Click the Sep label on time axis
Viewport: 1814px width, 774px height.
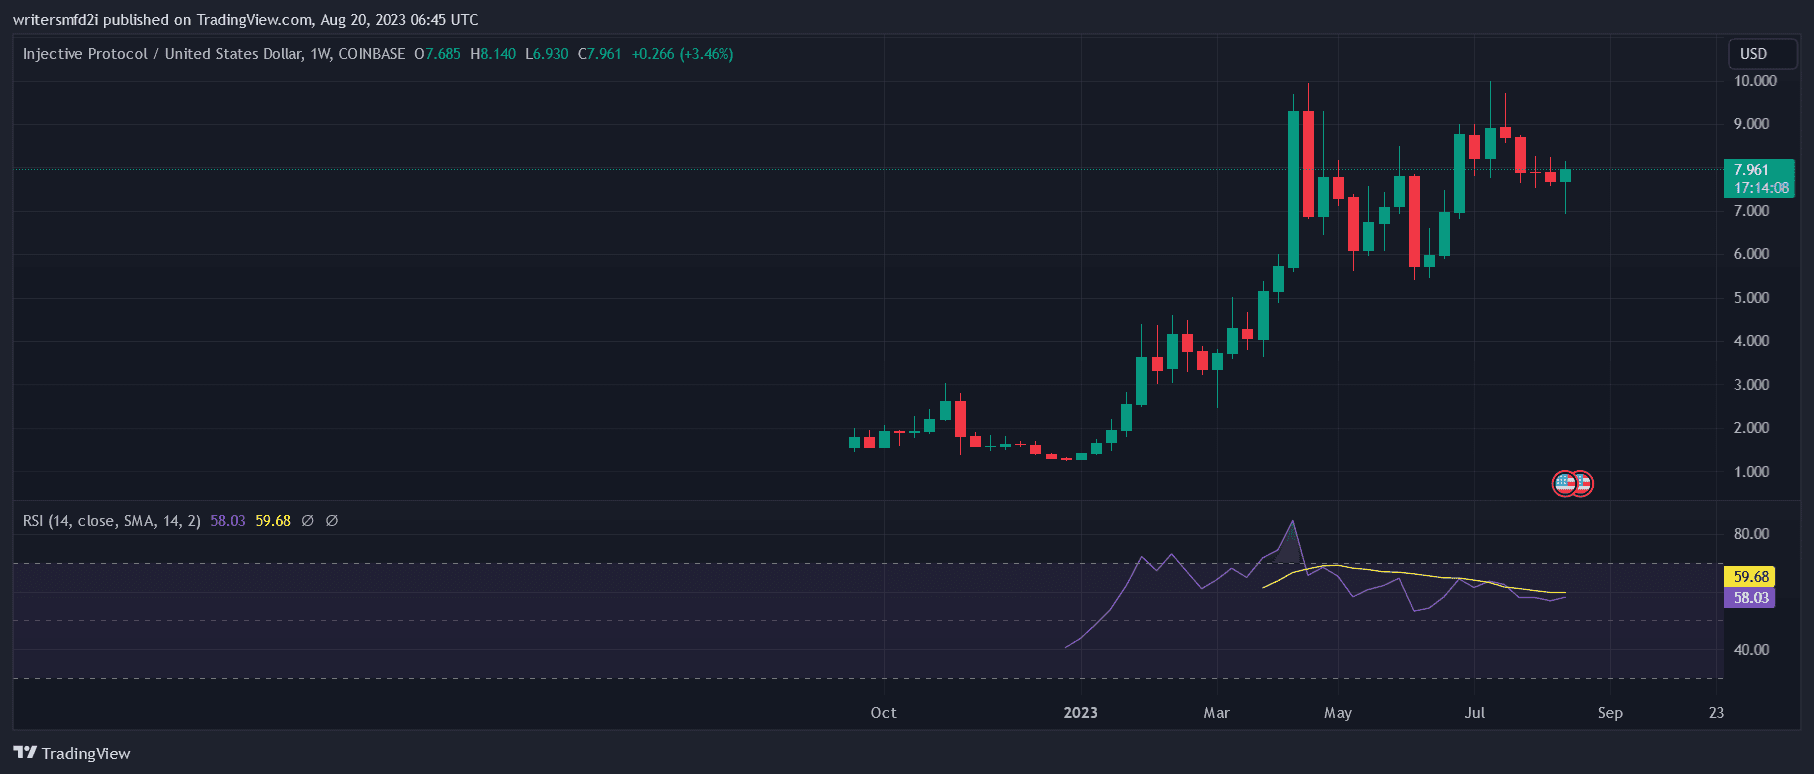1610,713
